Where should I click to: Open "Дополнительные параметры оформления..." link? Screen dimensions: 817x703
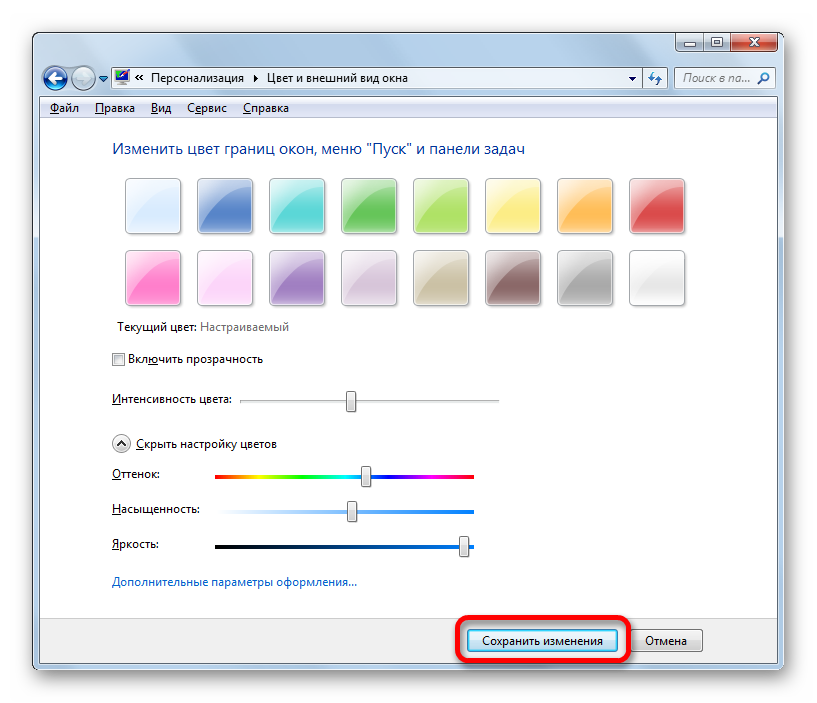tap(234, 582)
